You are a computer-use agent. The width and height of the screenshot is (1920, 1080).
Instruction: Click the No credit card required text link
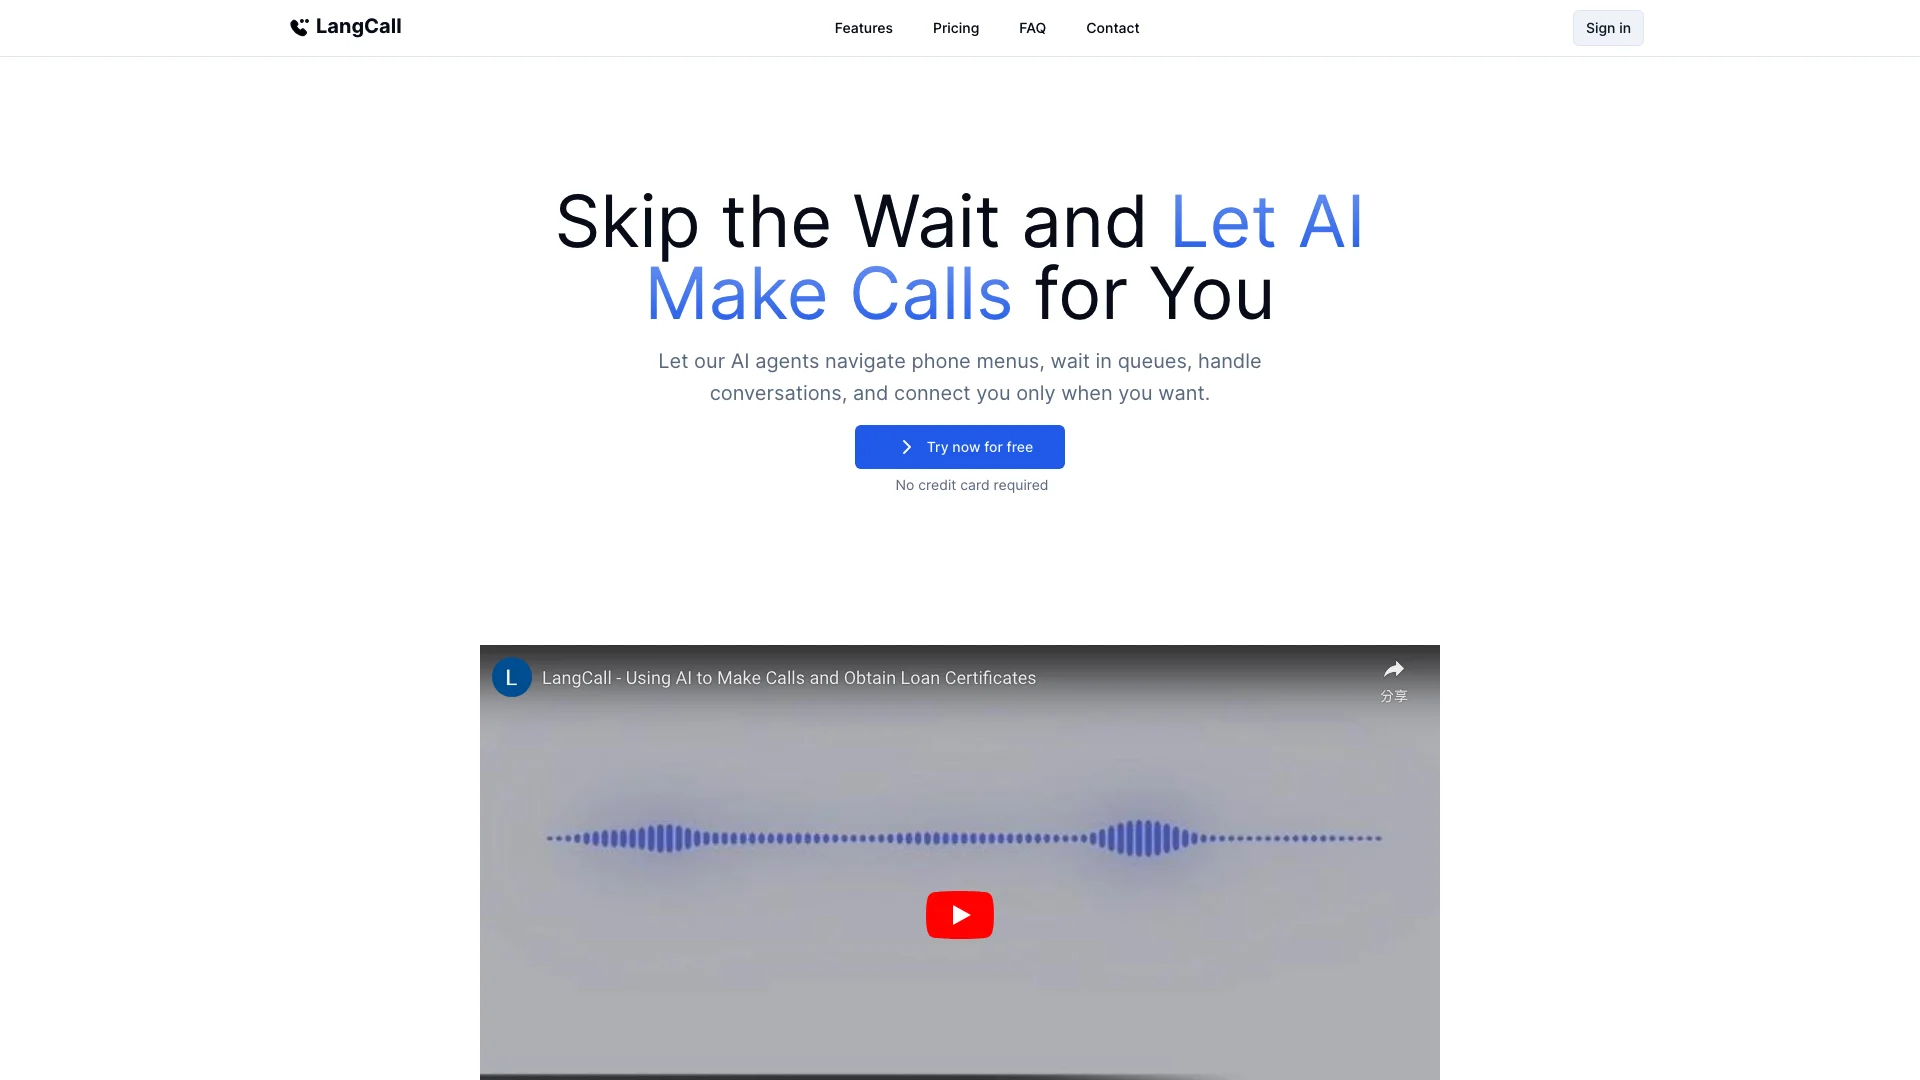(972, 484)
